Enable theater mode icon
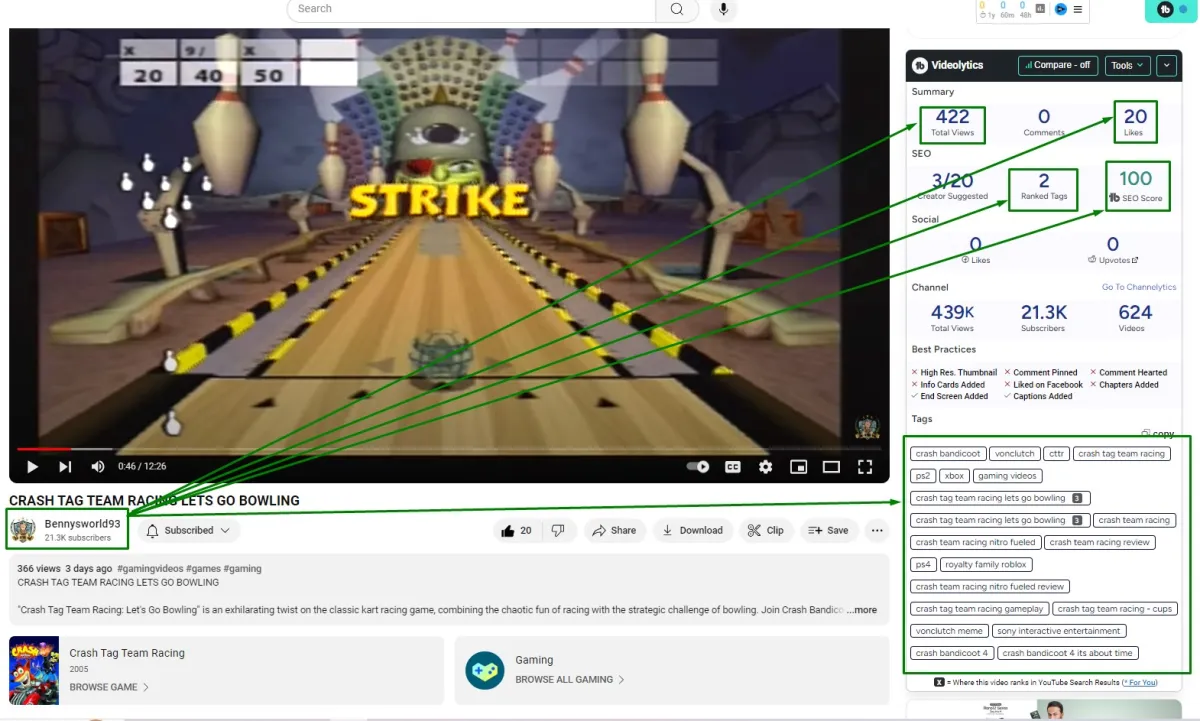Screen dimensions: 1200x721 [x=831, y=466]
